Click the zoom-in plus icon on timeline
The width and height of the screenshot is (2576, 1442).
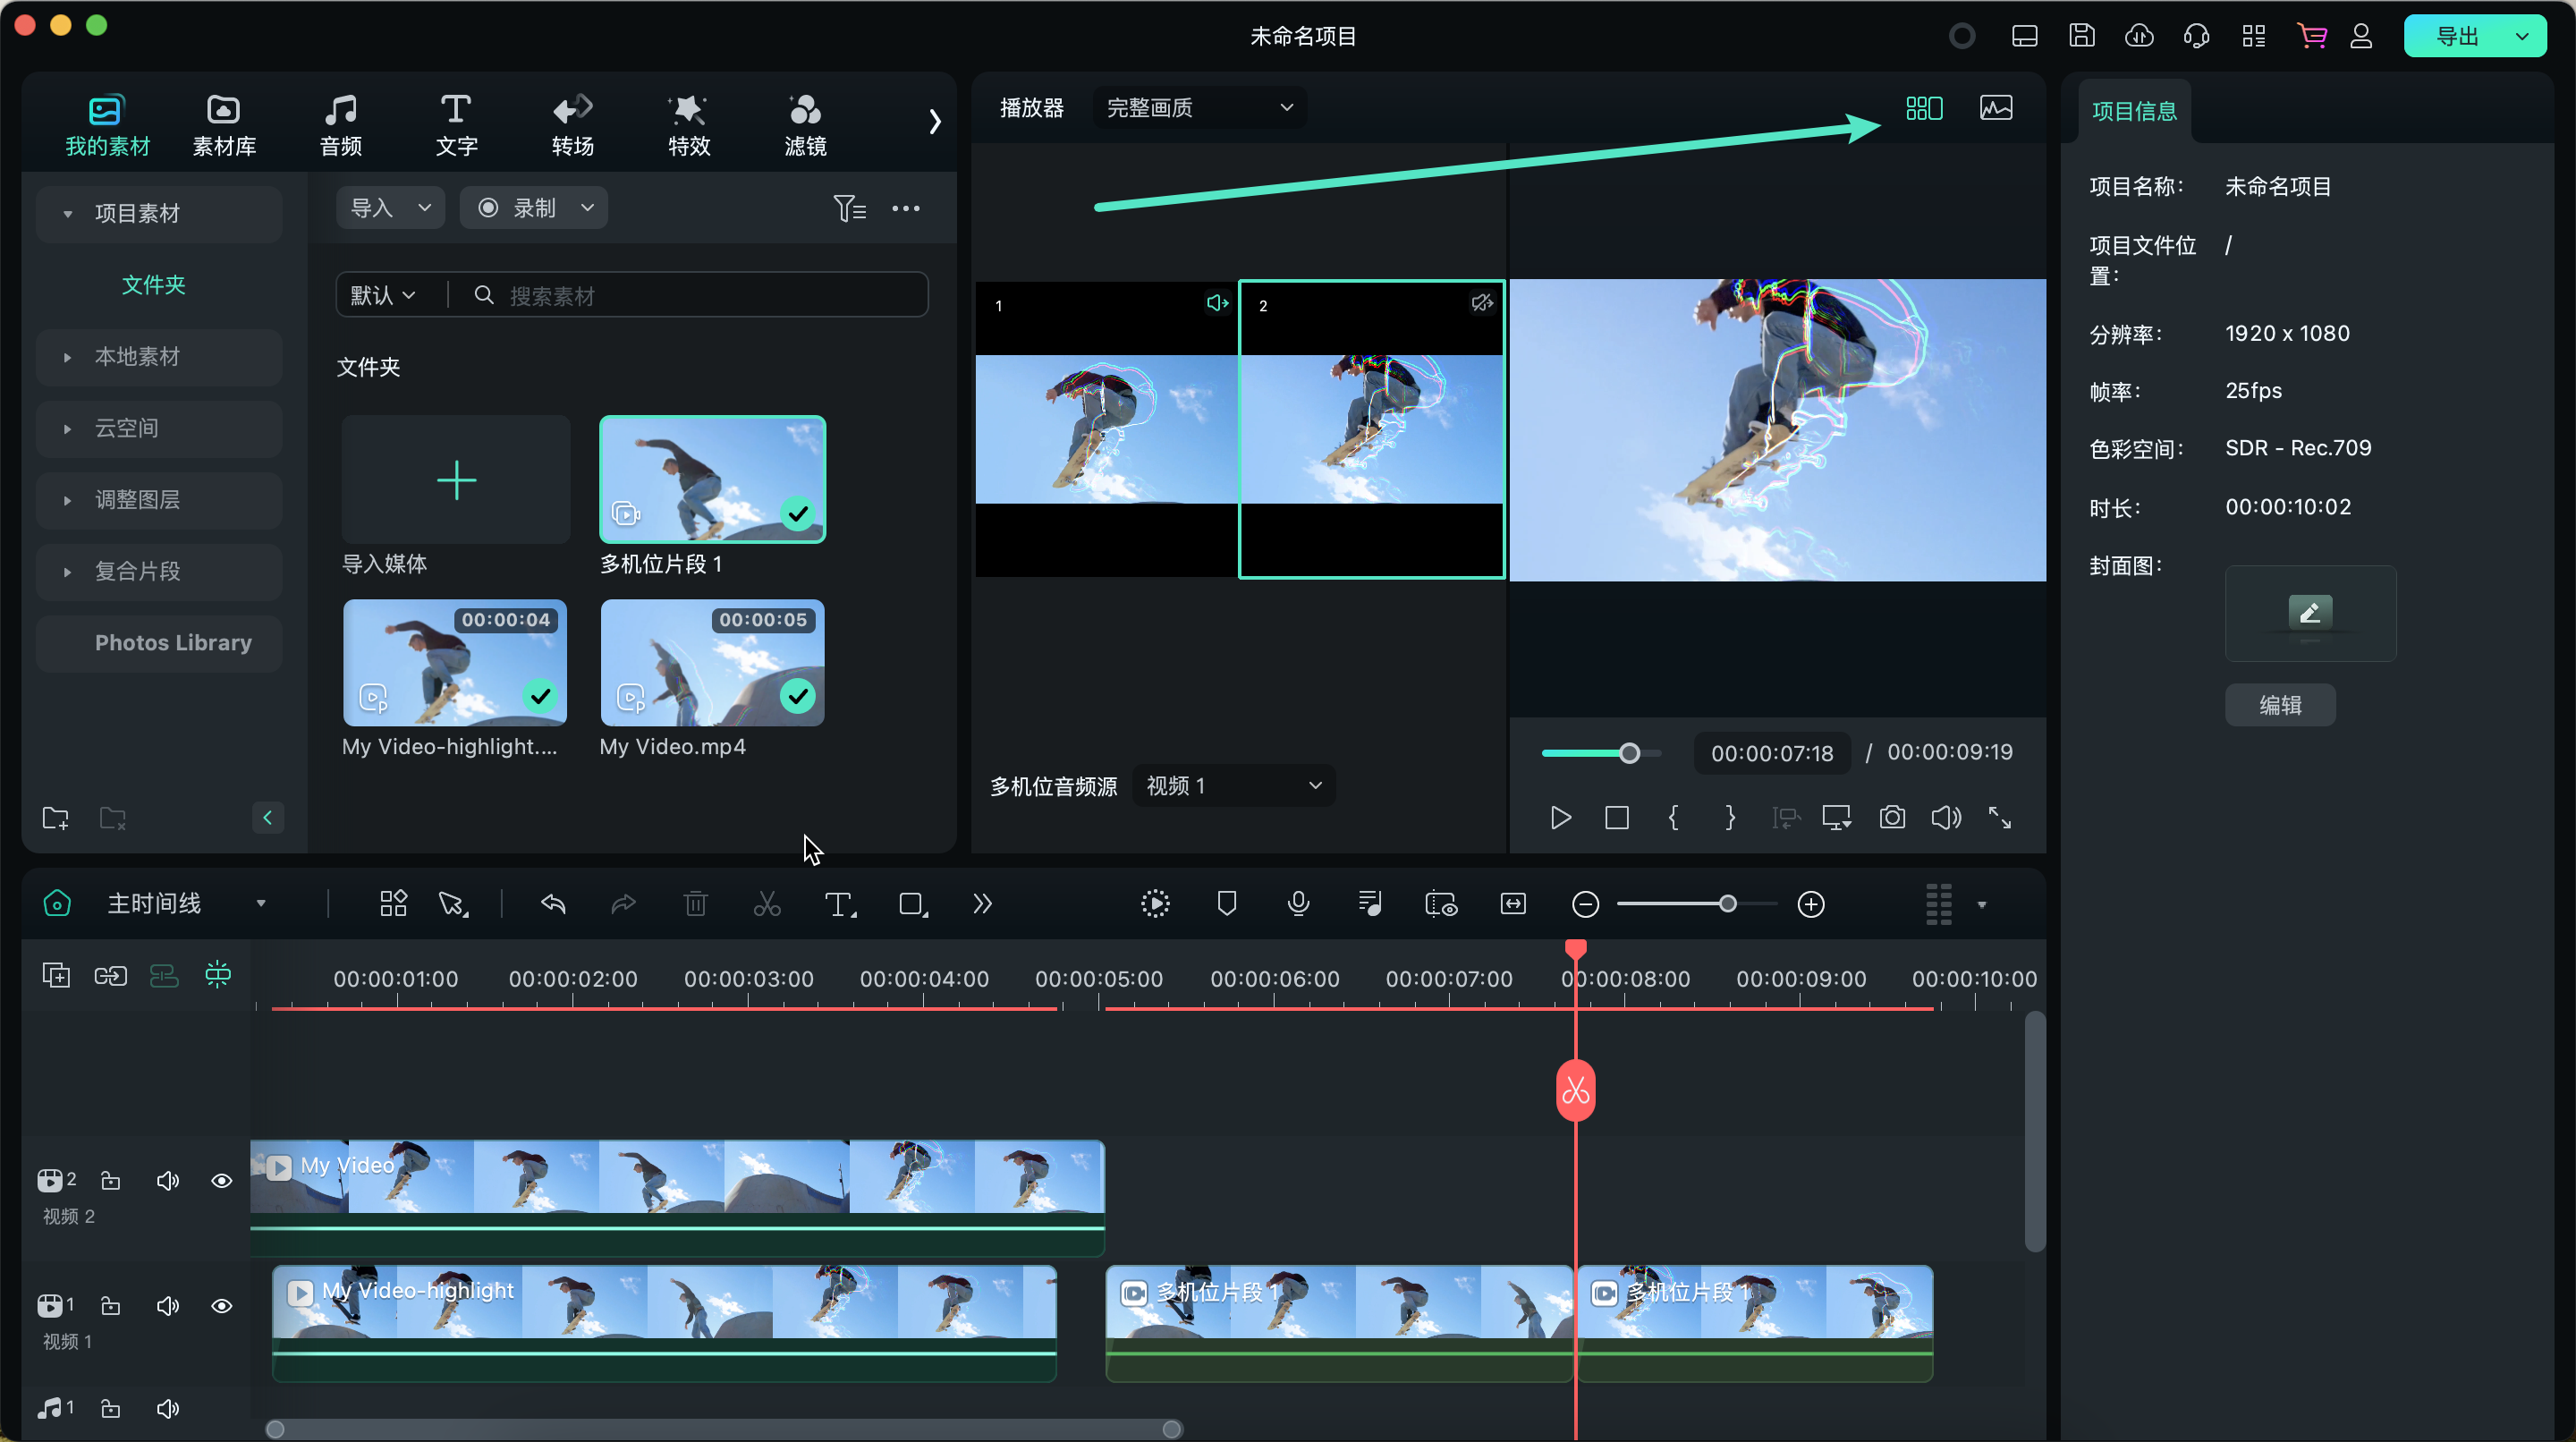[1811, 904]
